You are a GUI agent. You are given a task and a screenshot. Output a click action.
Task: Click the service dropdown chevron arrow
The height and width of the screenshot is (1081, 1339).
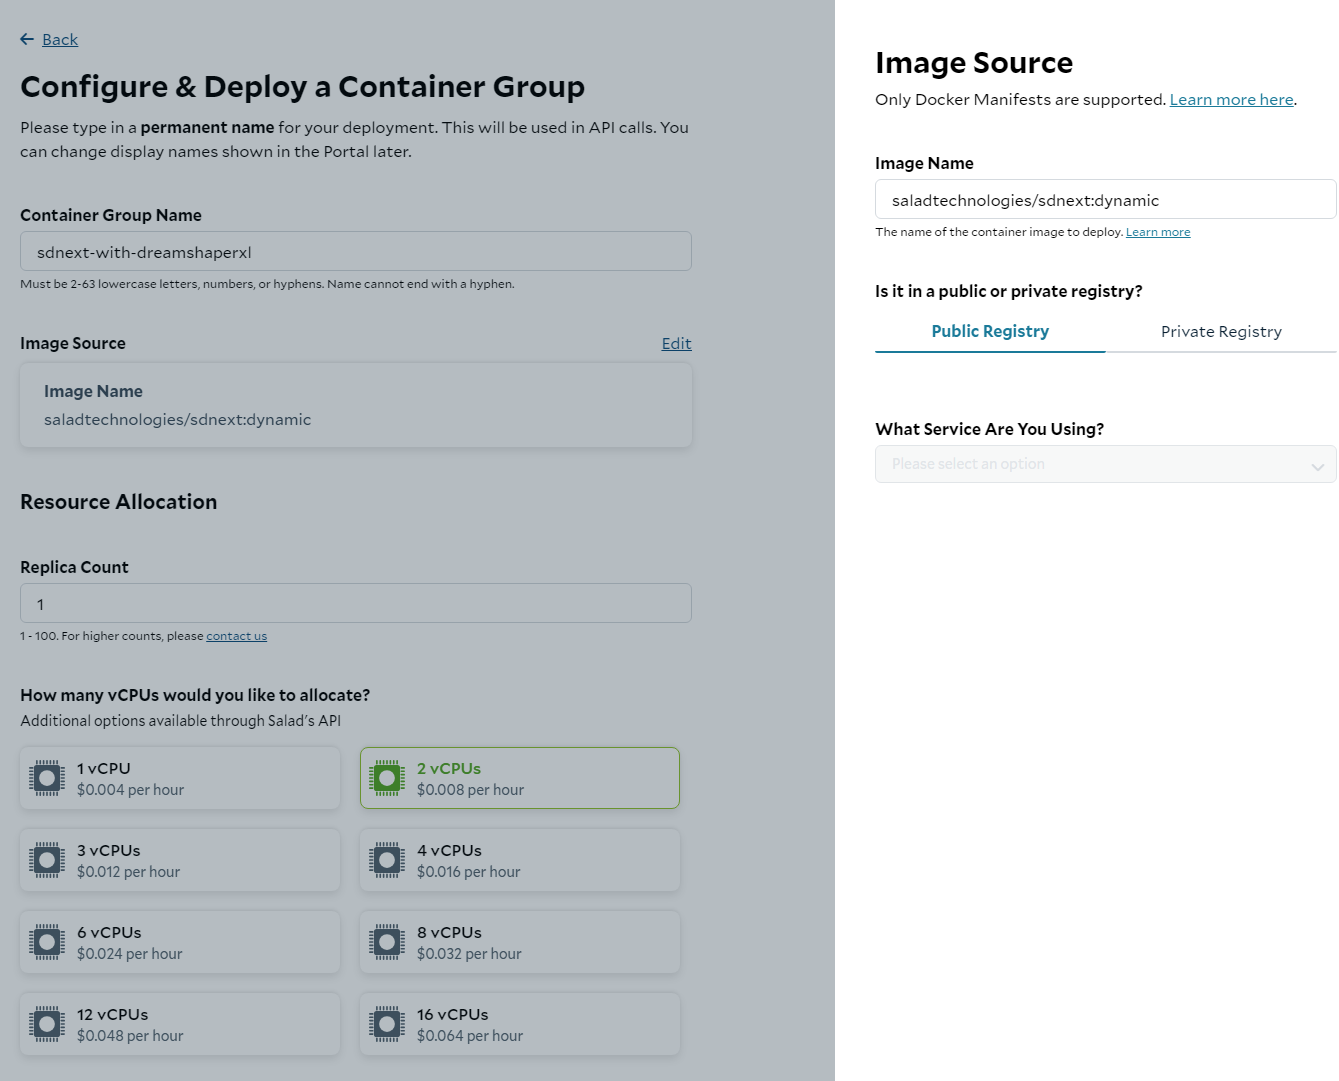tap(1317, 466)
